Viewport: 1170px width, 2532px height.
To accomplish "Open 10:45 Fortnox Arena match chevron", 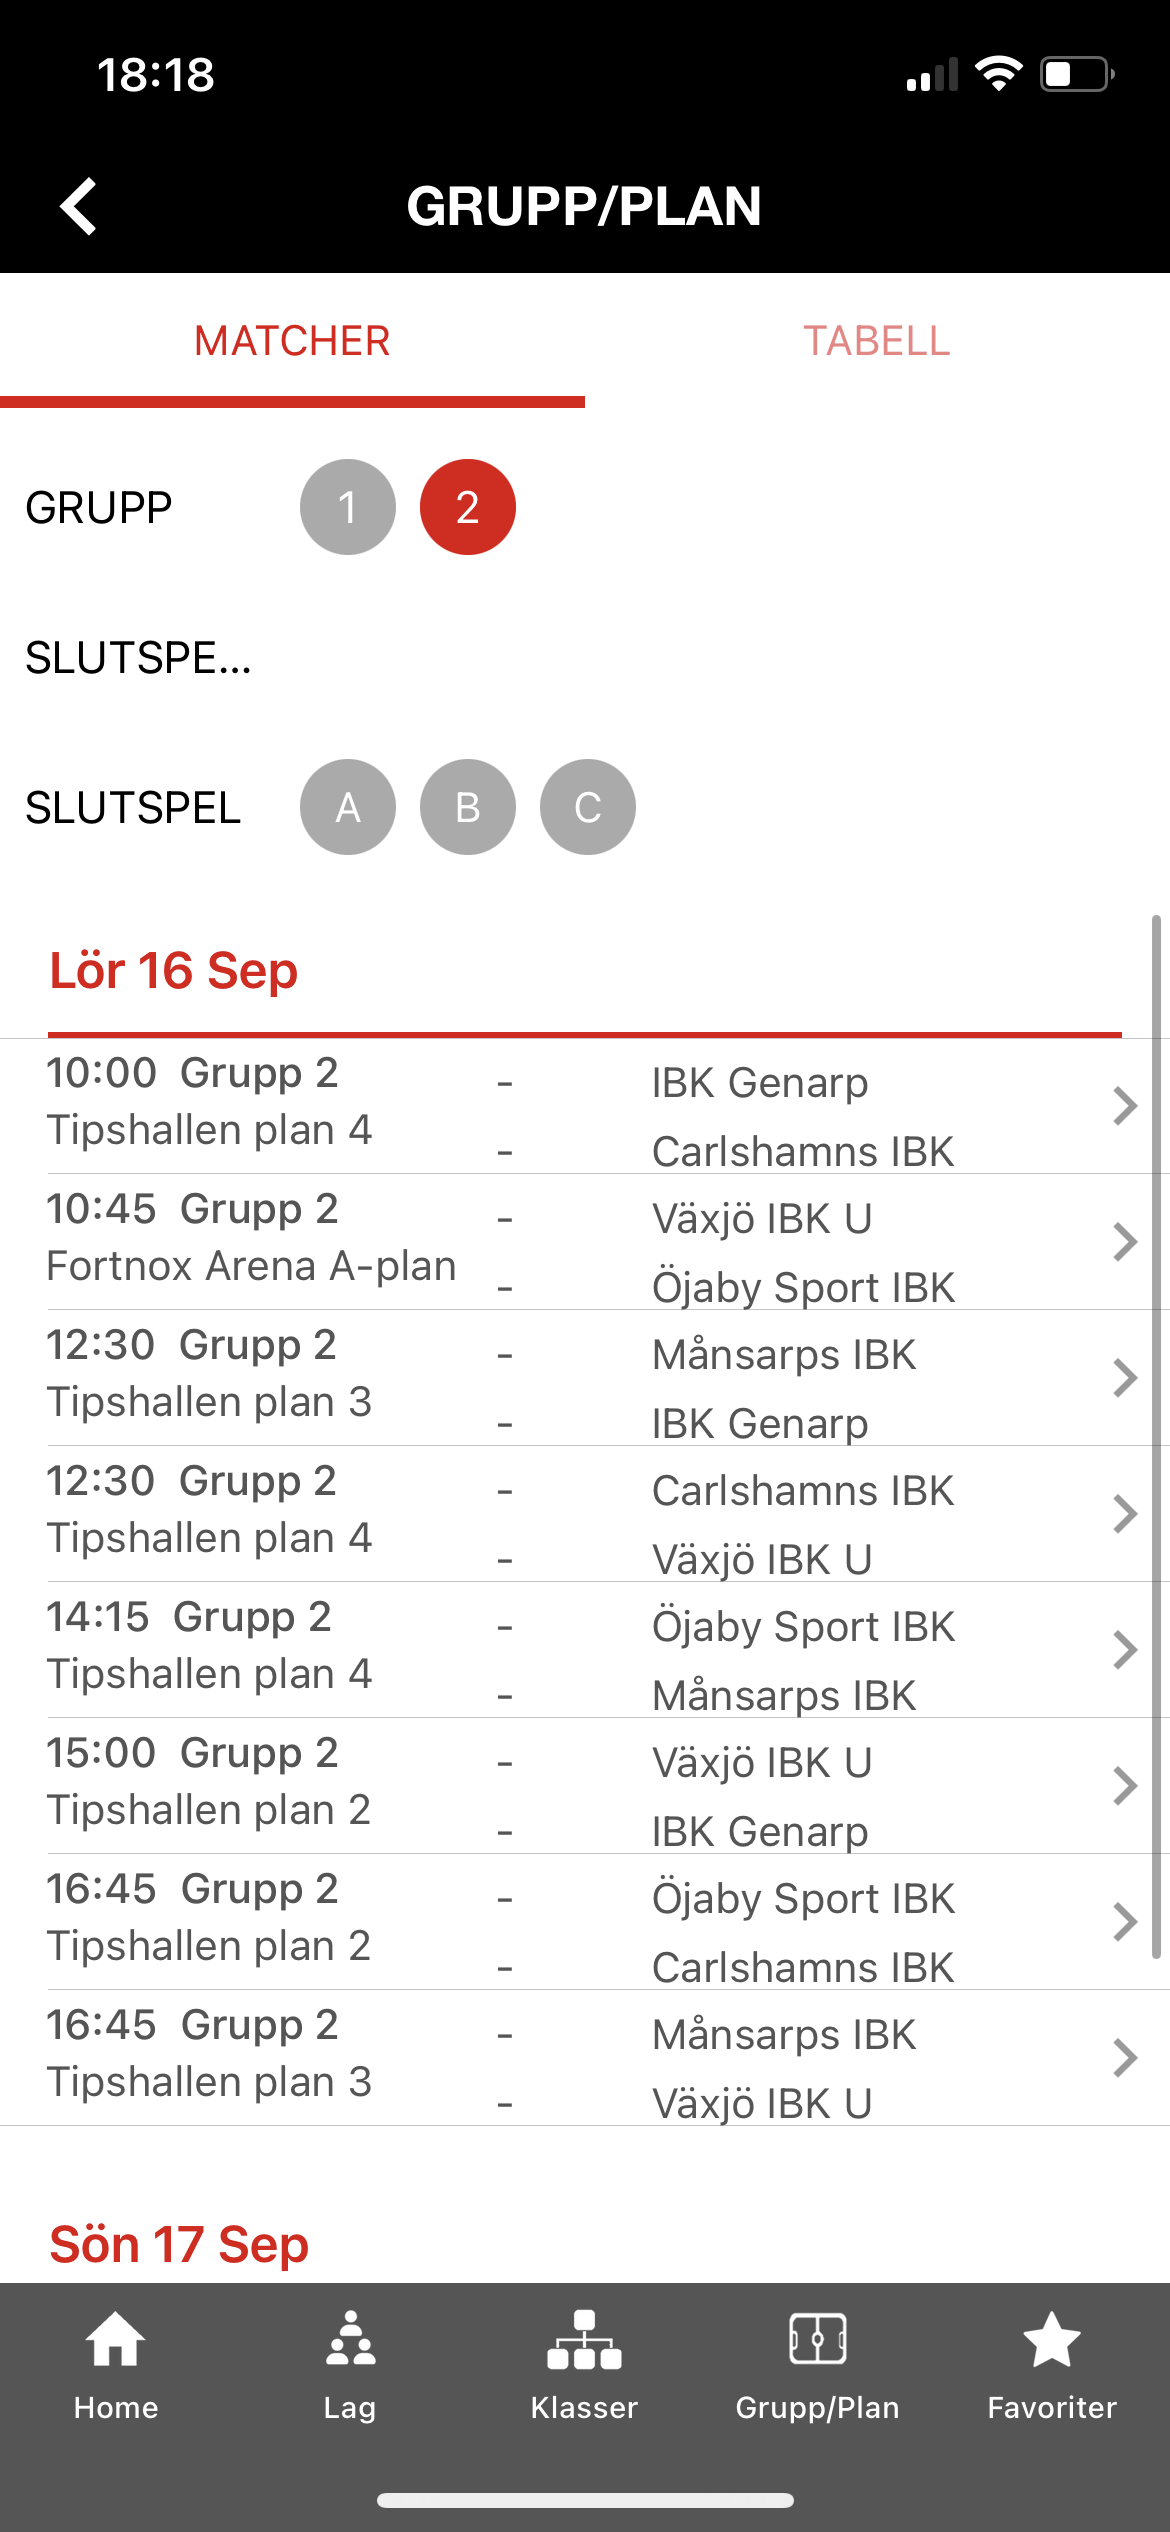I will [1125, 1242].
